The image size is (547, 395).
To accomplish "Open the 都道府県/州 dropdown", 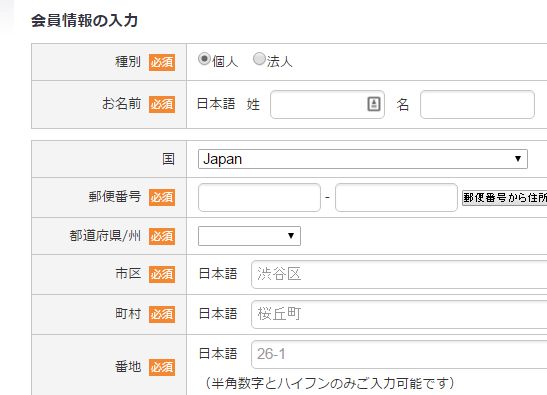I will [x=249, y=236].
